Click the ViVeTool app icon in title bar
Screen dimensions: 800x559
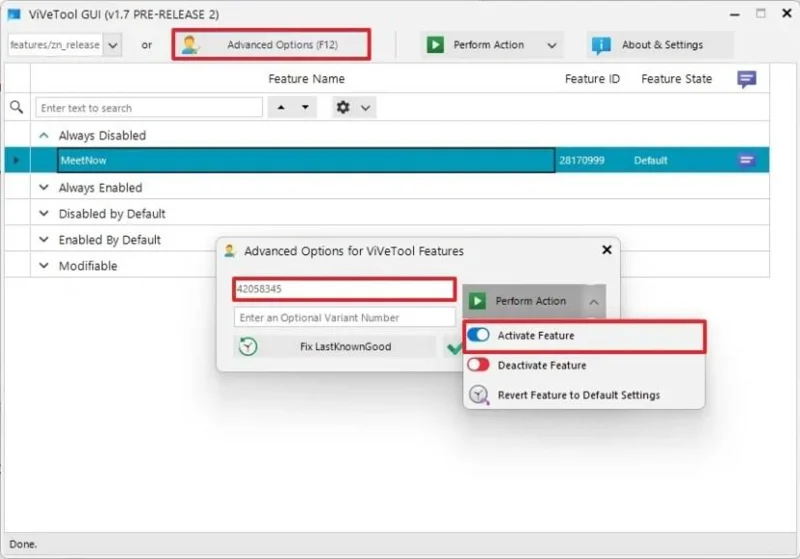14,14
